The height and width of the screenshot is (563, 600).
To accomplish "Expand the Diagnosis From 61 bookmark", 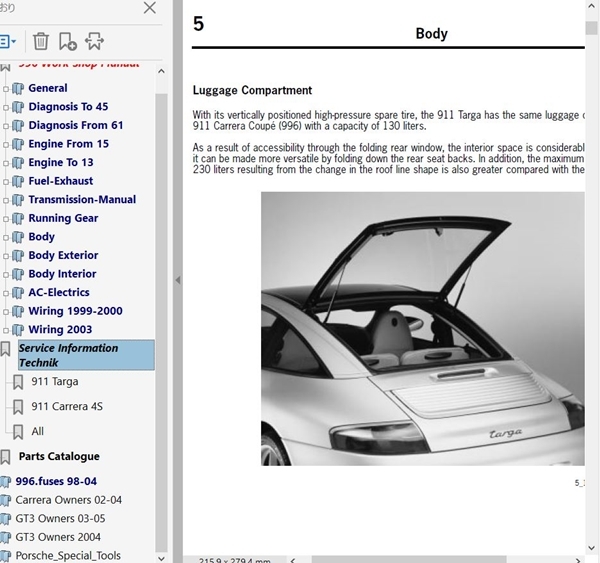I will [x=5, y=126].
